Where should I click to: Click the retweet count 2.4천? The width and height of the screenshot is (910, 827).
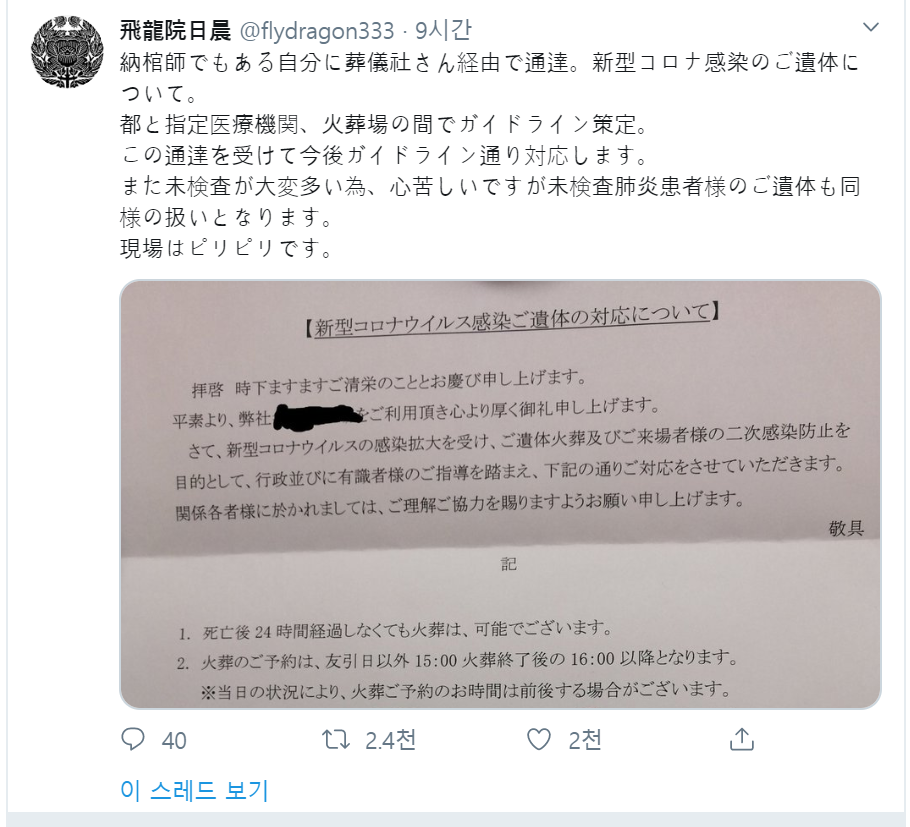(391, 740)
